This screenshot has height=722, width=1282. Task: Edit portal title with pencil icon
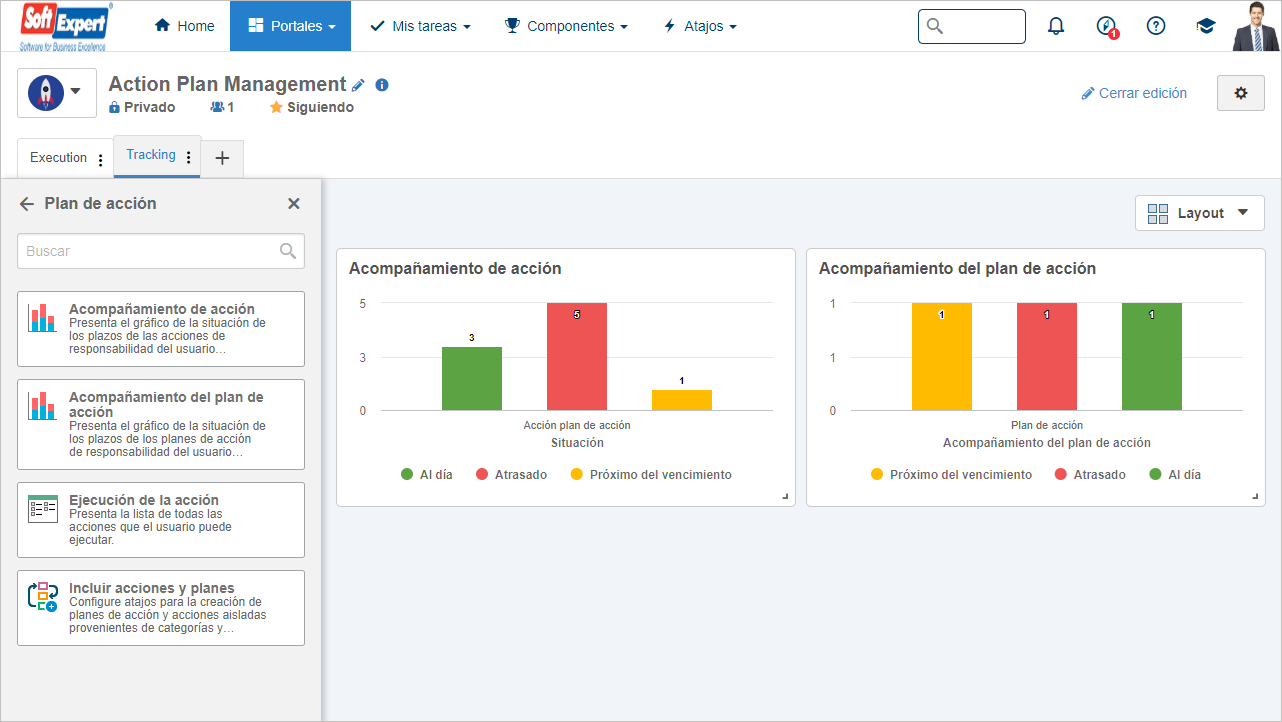(359, 86)
